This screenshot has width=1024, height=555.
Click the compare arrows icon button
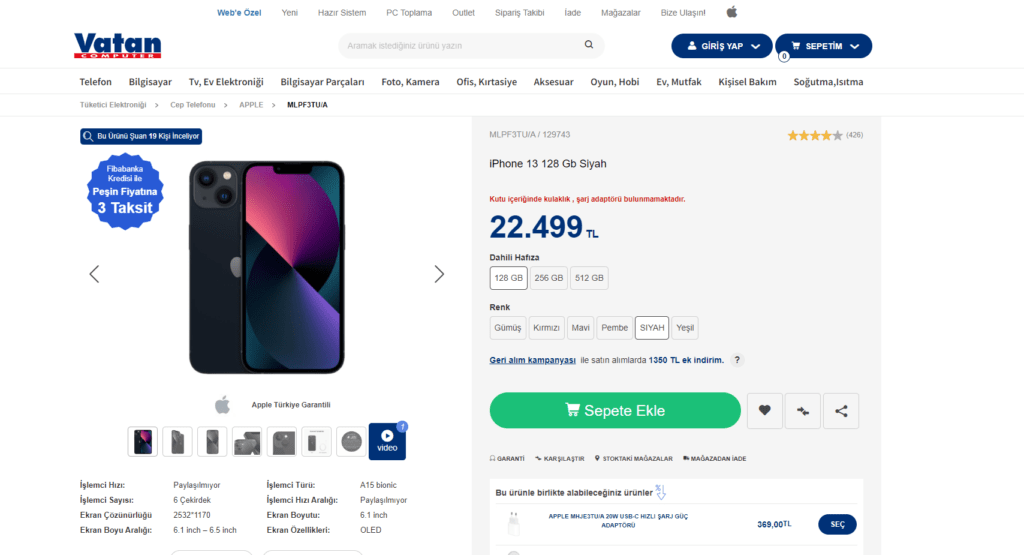[x=802, y=410]
